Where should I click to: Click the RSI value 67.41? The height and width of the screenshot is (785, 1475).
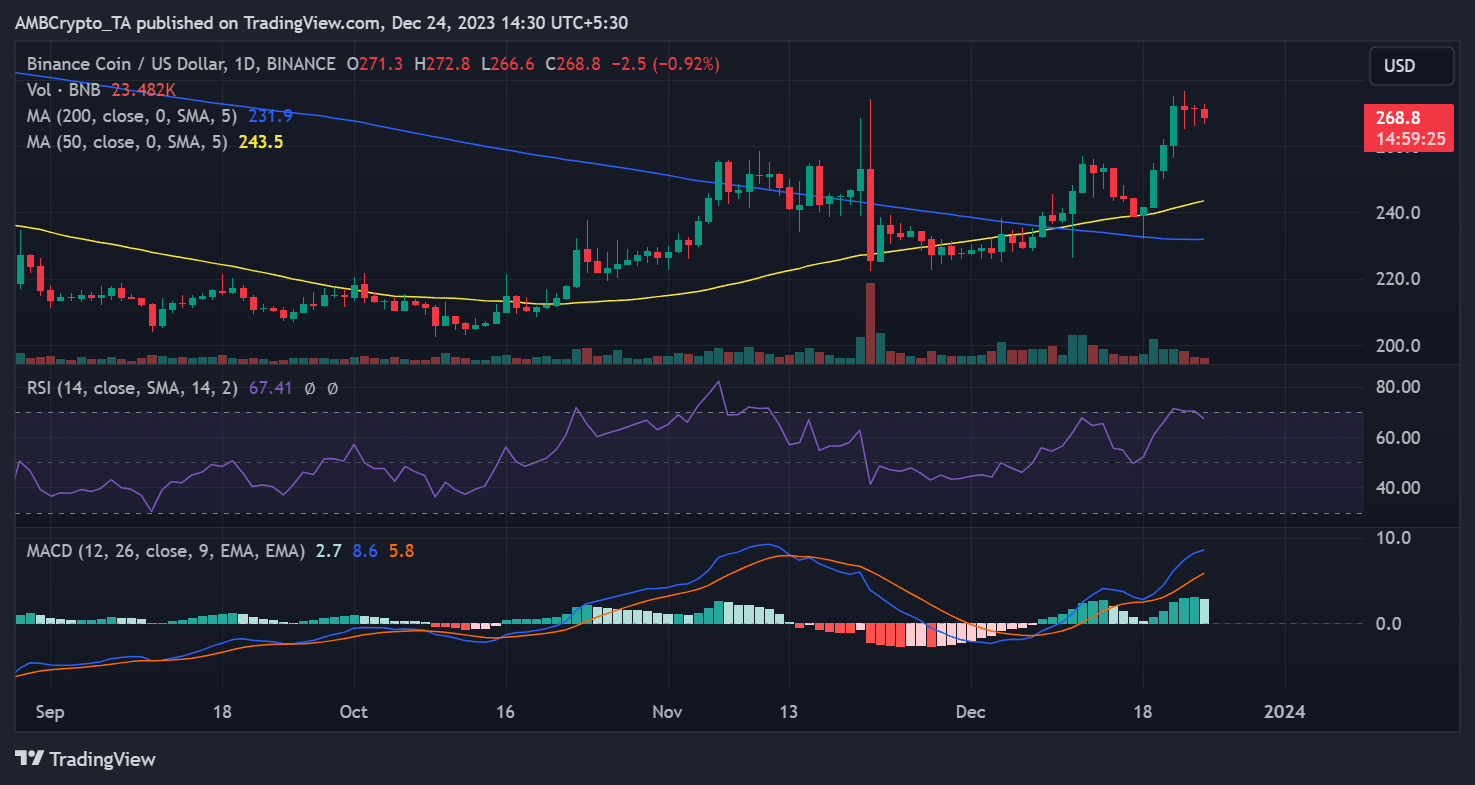[x=269, y=387]
